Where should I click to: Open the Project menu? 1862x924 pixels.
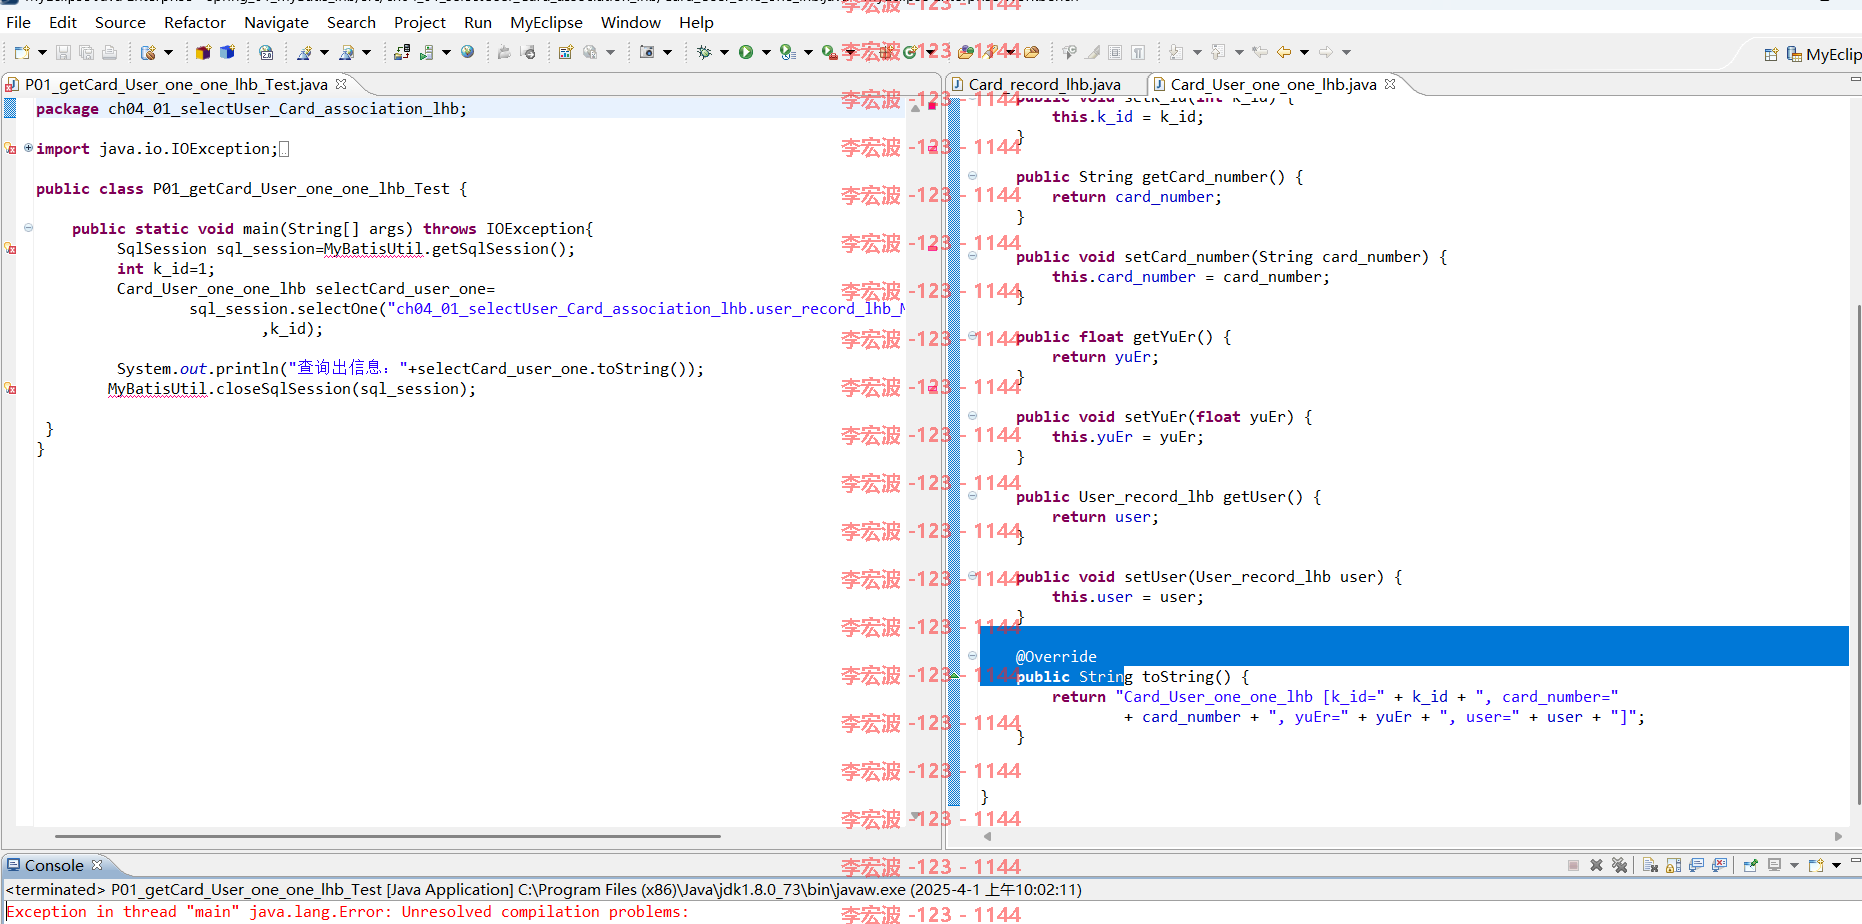coord(420,22)
